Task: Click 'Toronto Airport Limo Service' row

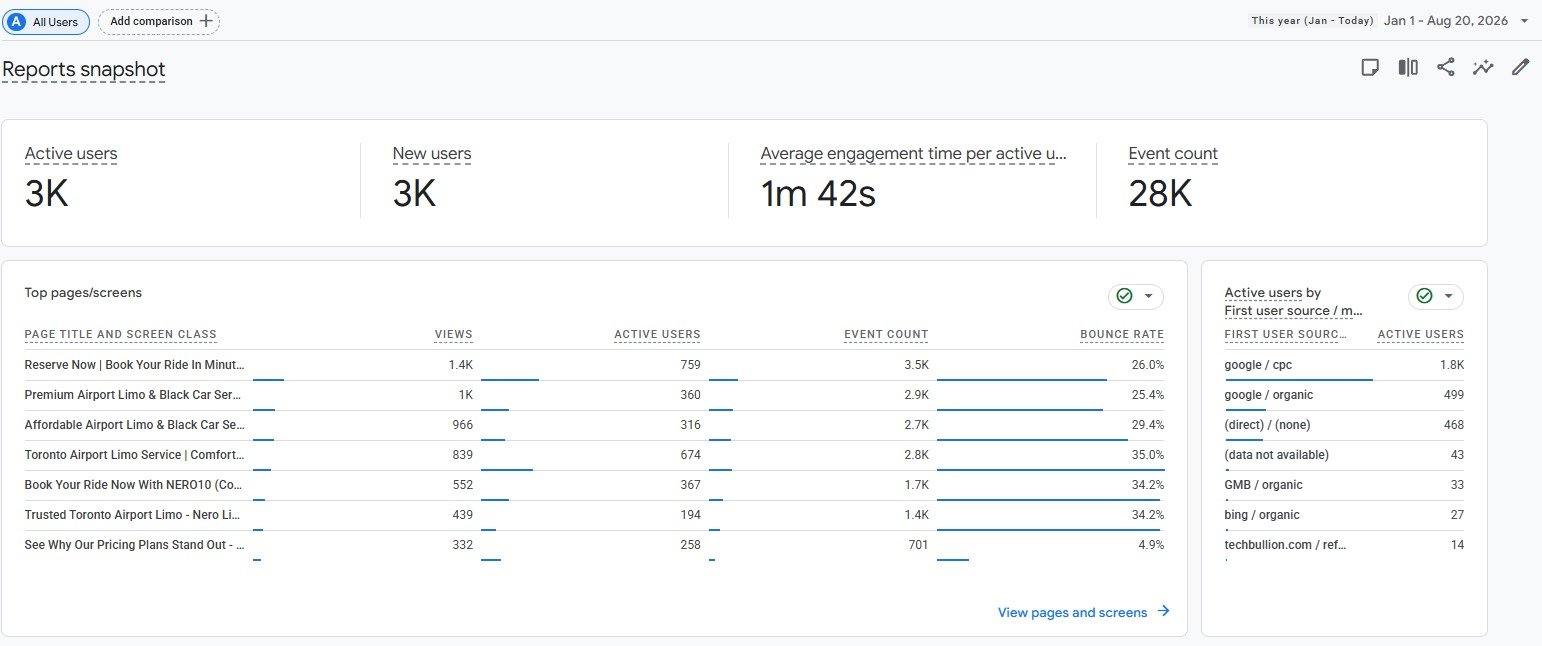Action: tap(594, 455)
